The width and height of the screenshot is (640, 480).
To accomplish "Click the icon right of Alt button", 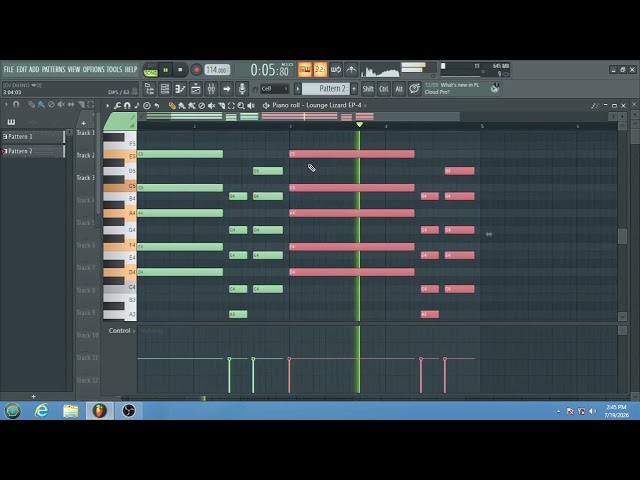I will [x=414, y=89].
